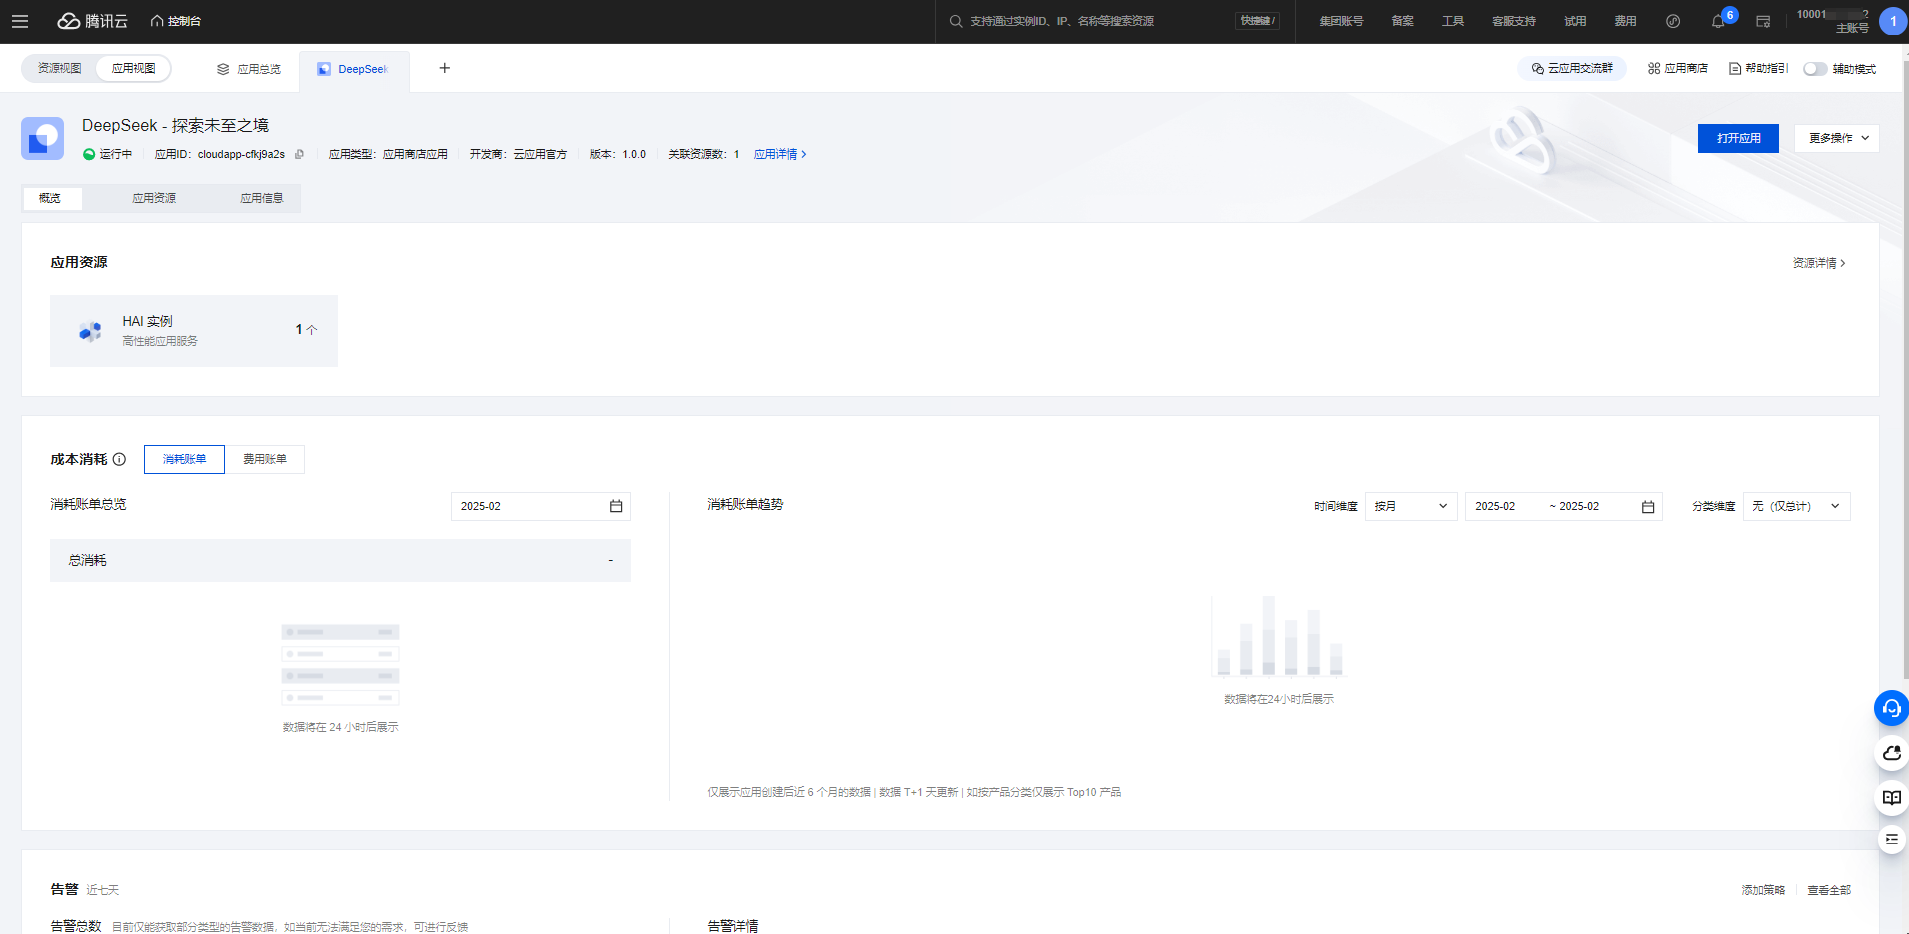Expand the 时间维度 按月 dropdown
The height and width of the screenshot is (934, 1909).
click(1411, 506)
